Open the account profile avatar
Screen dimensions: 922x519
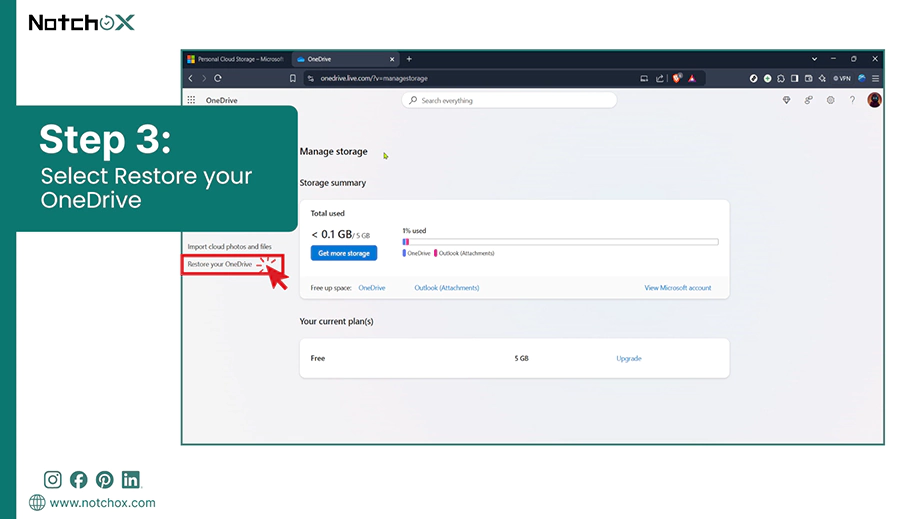coord(874,100)
